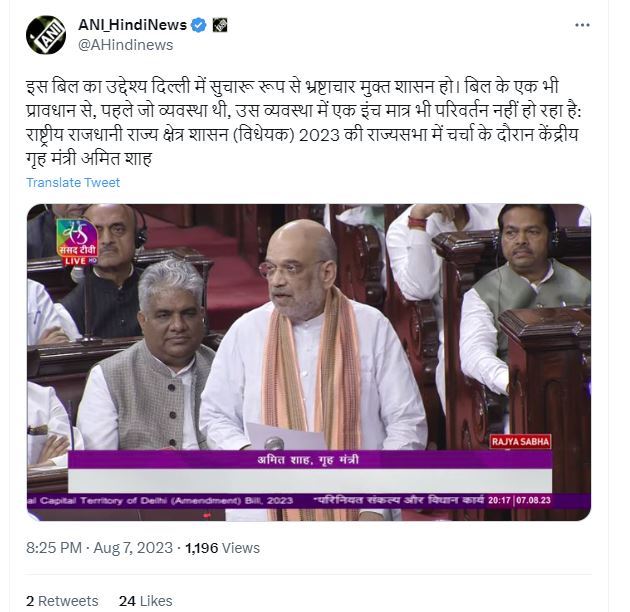Click the purple Amit Shah name caption banner
This screenshot has height=612, width=630.
pos(310,459)
